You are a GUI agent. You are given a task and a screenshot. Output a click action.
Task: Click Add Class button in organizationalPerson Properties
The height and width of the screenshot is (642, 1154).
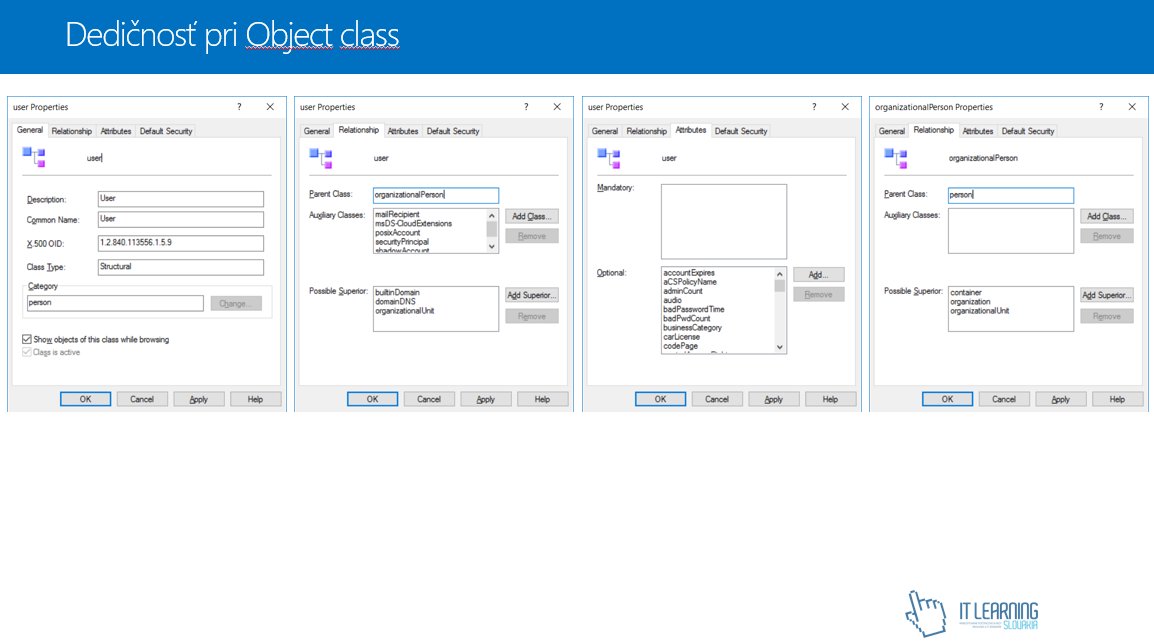1106,216
